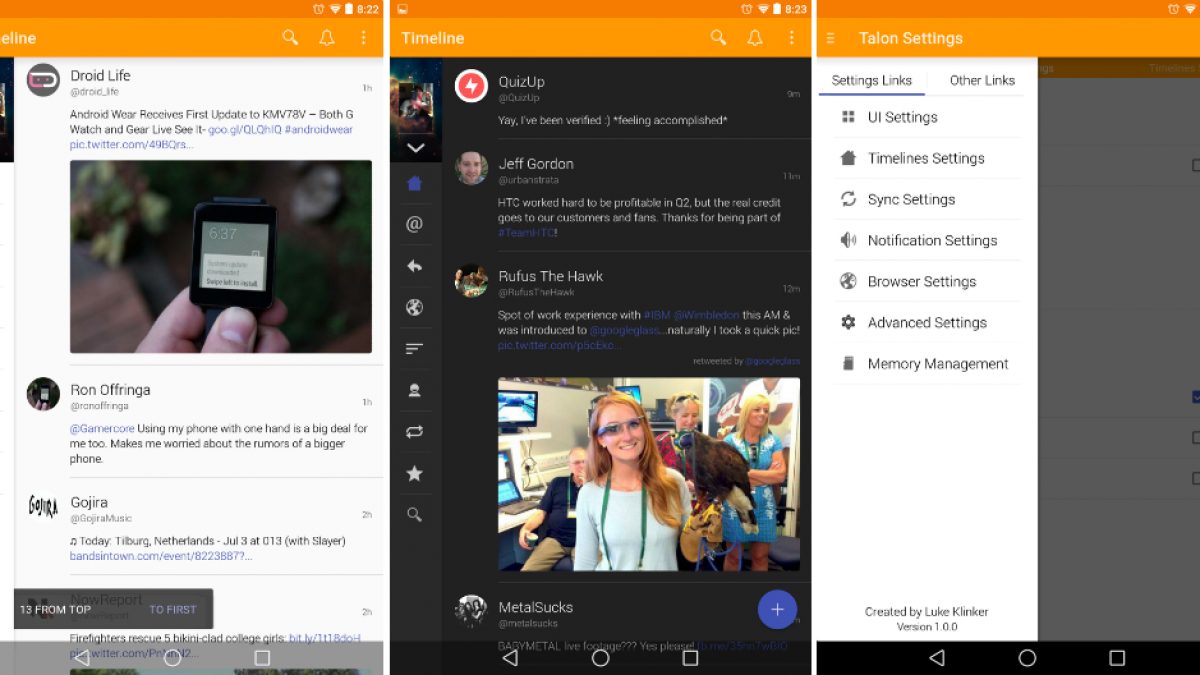Open Browser Settings
The image size is (1200, 675).
tap(928, 281)
